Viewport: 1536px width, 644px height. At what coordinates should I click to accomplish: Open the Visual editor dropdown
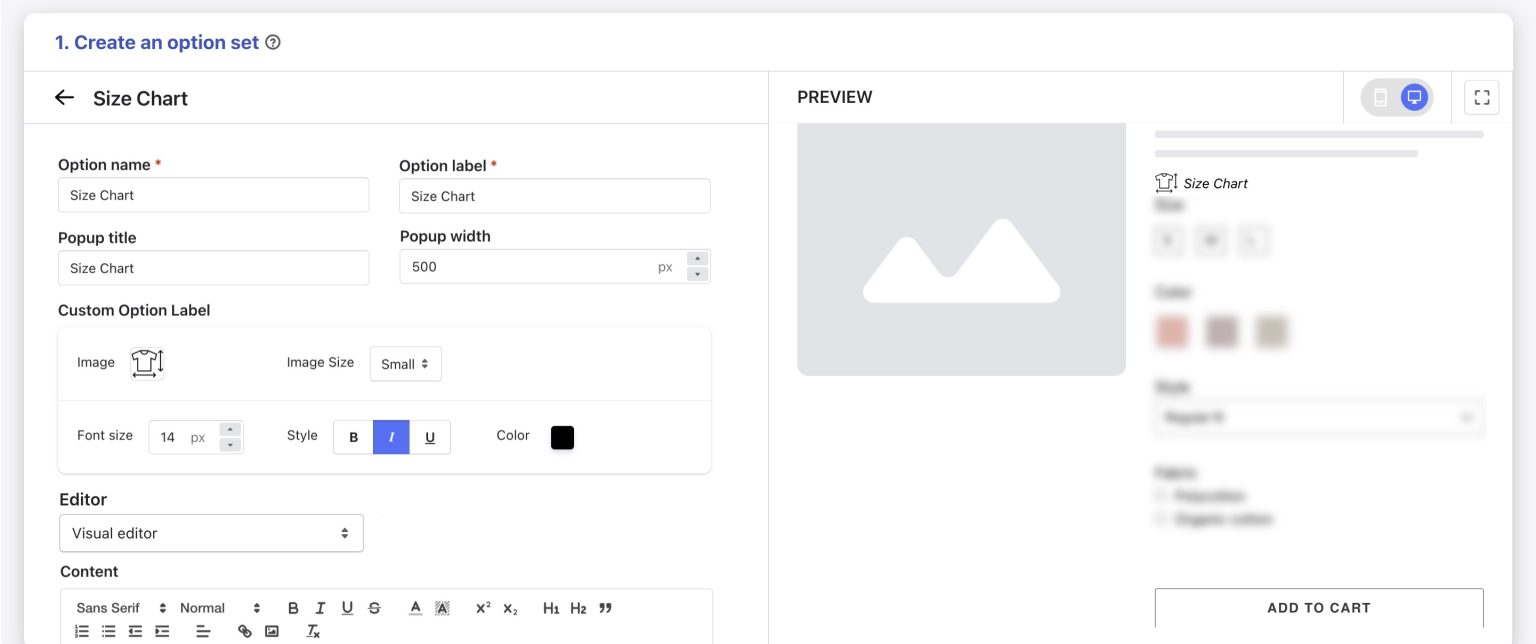pyautogui.click(x=211, y=533)
